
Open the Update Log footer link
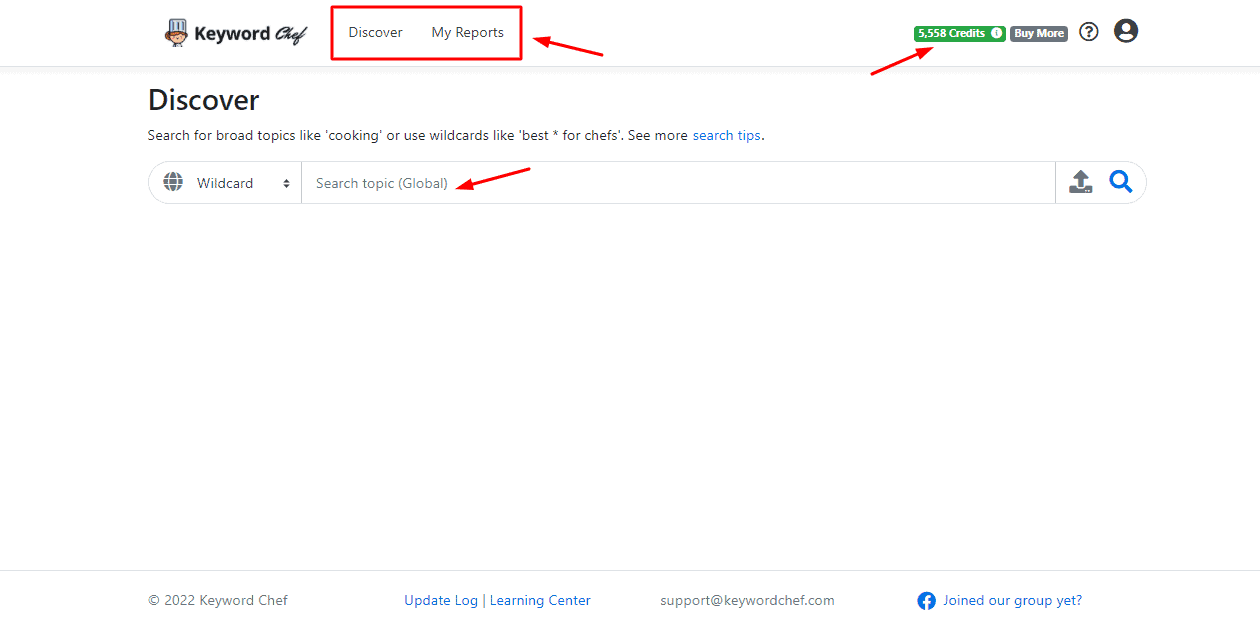point(441,601)
